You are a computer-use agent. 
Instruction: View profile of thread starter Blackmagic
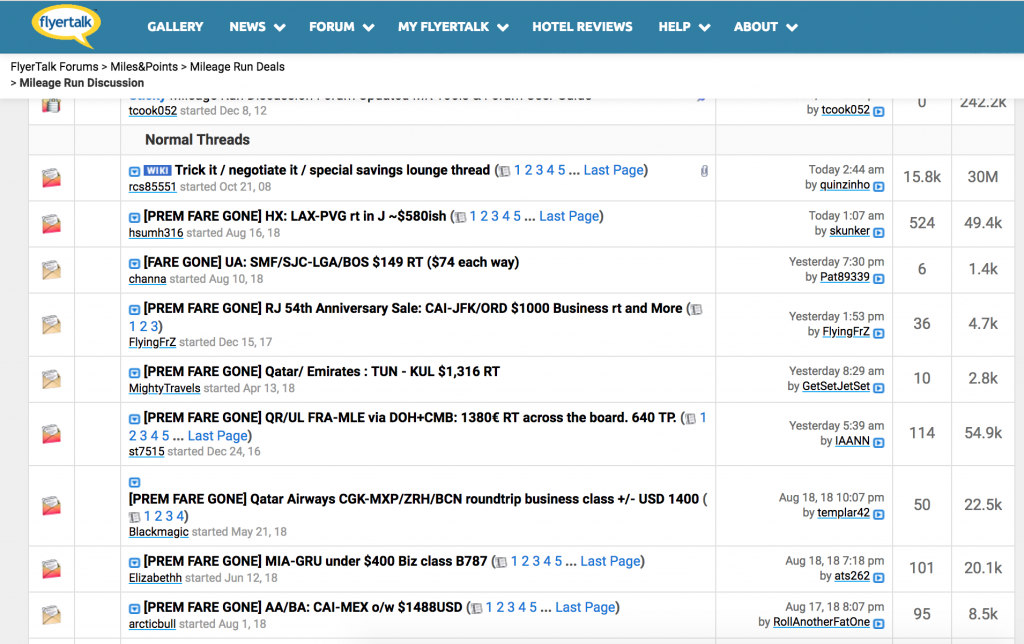(159, 532)
